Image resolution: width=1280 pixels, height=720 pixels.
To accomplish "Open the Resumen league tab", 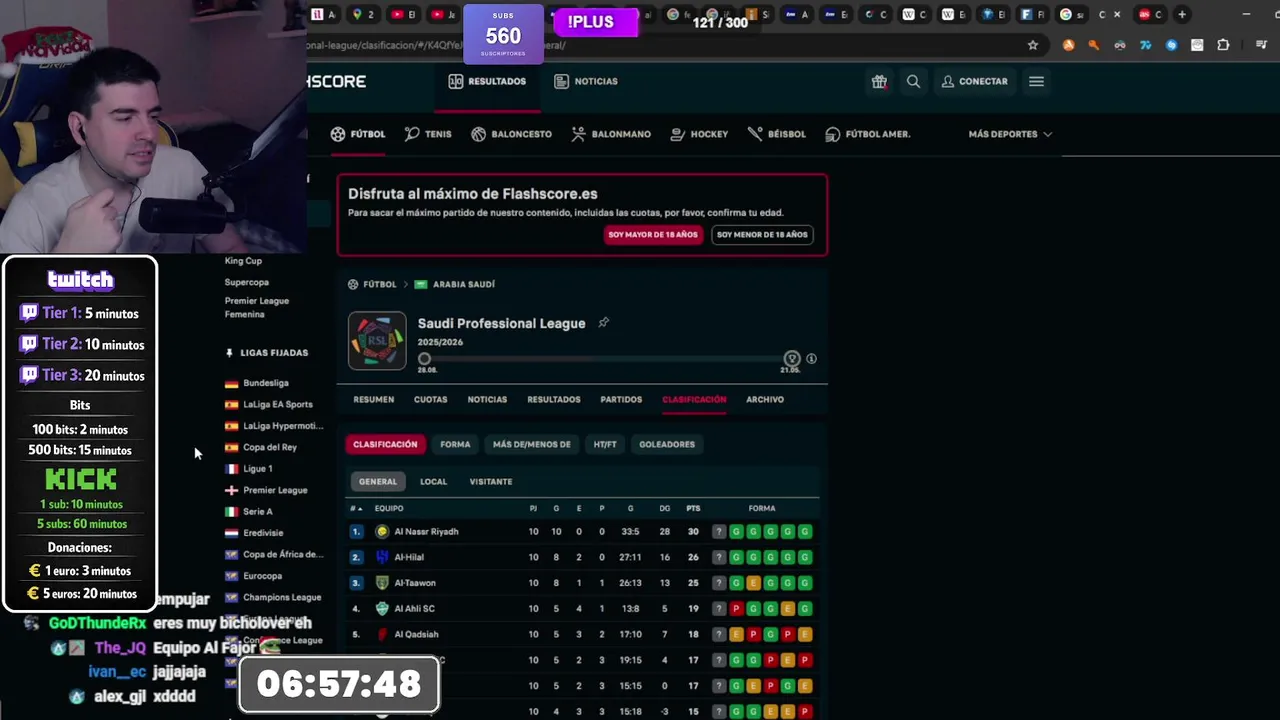I will point(374,400).
